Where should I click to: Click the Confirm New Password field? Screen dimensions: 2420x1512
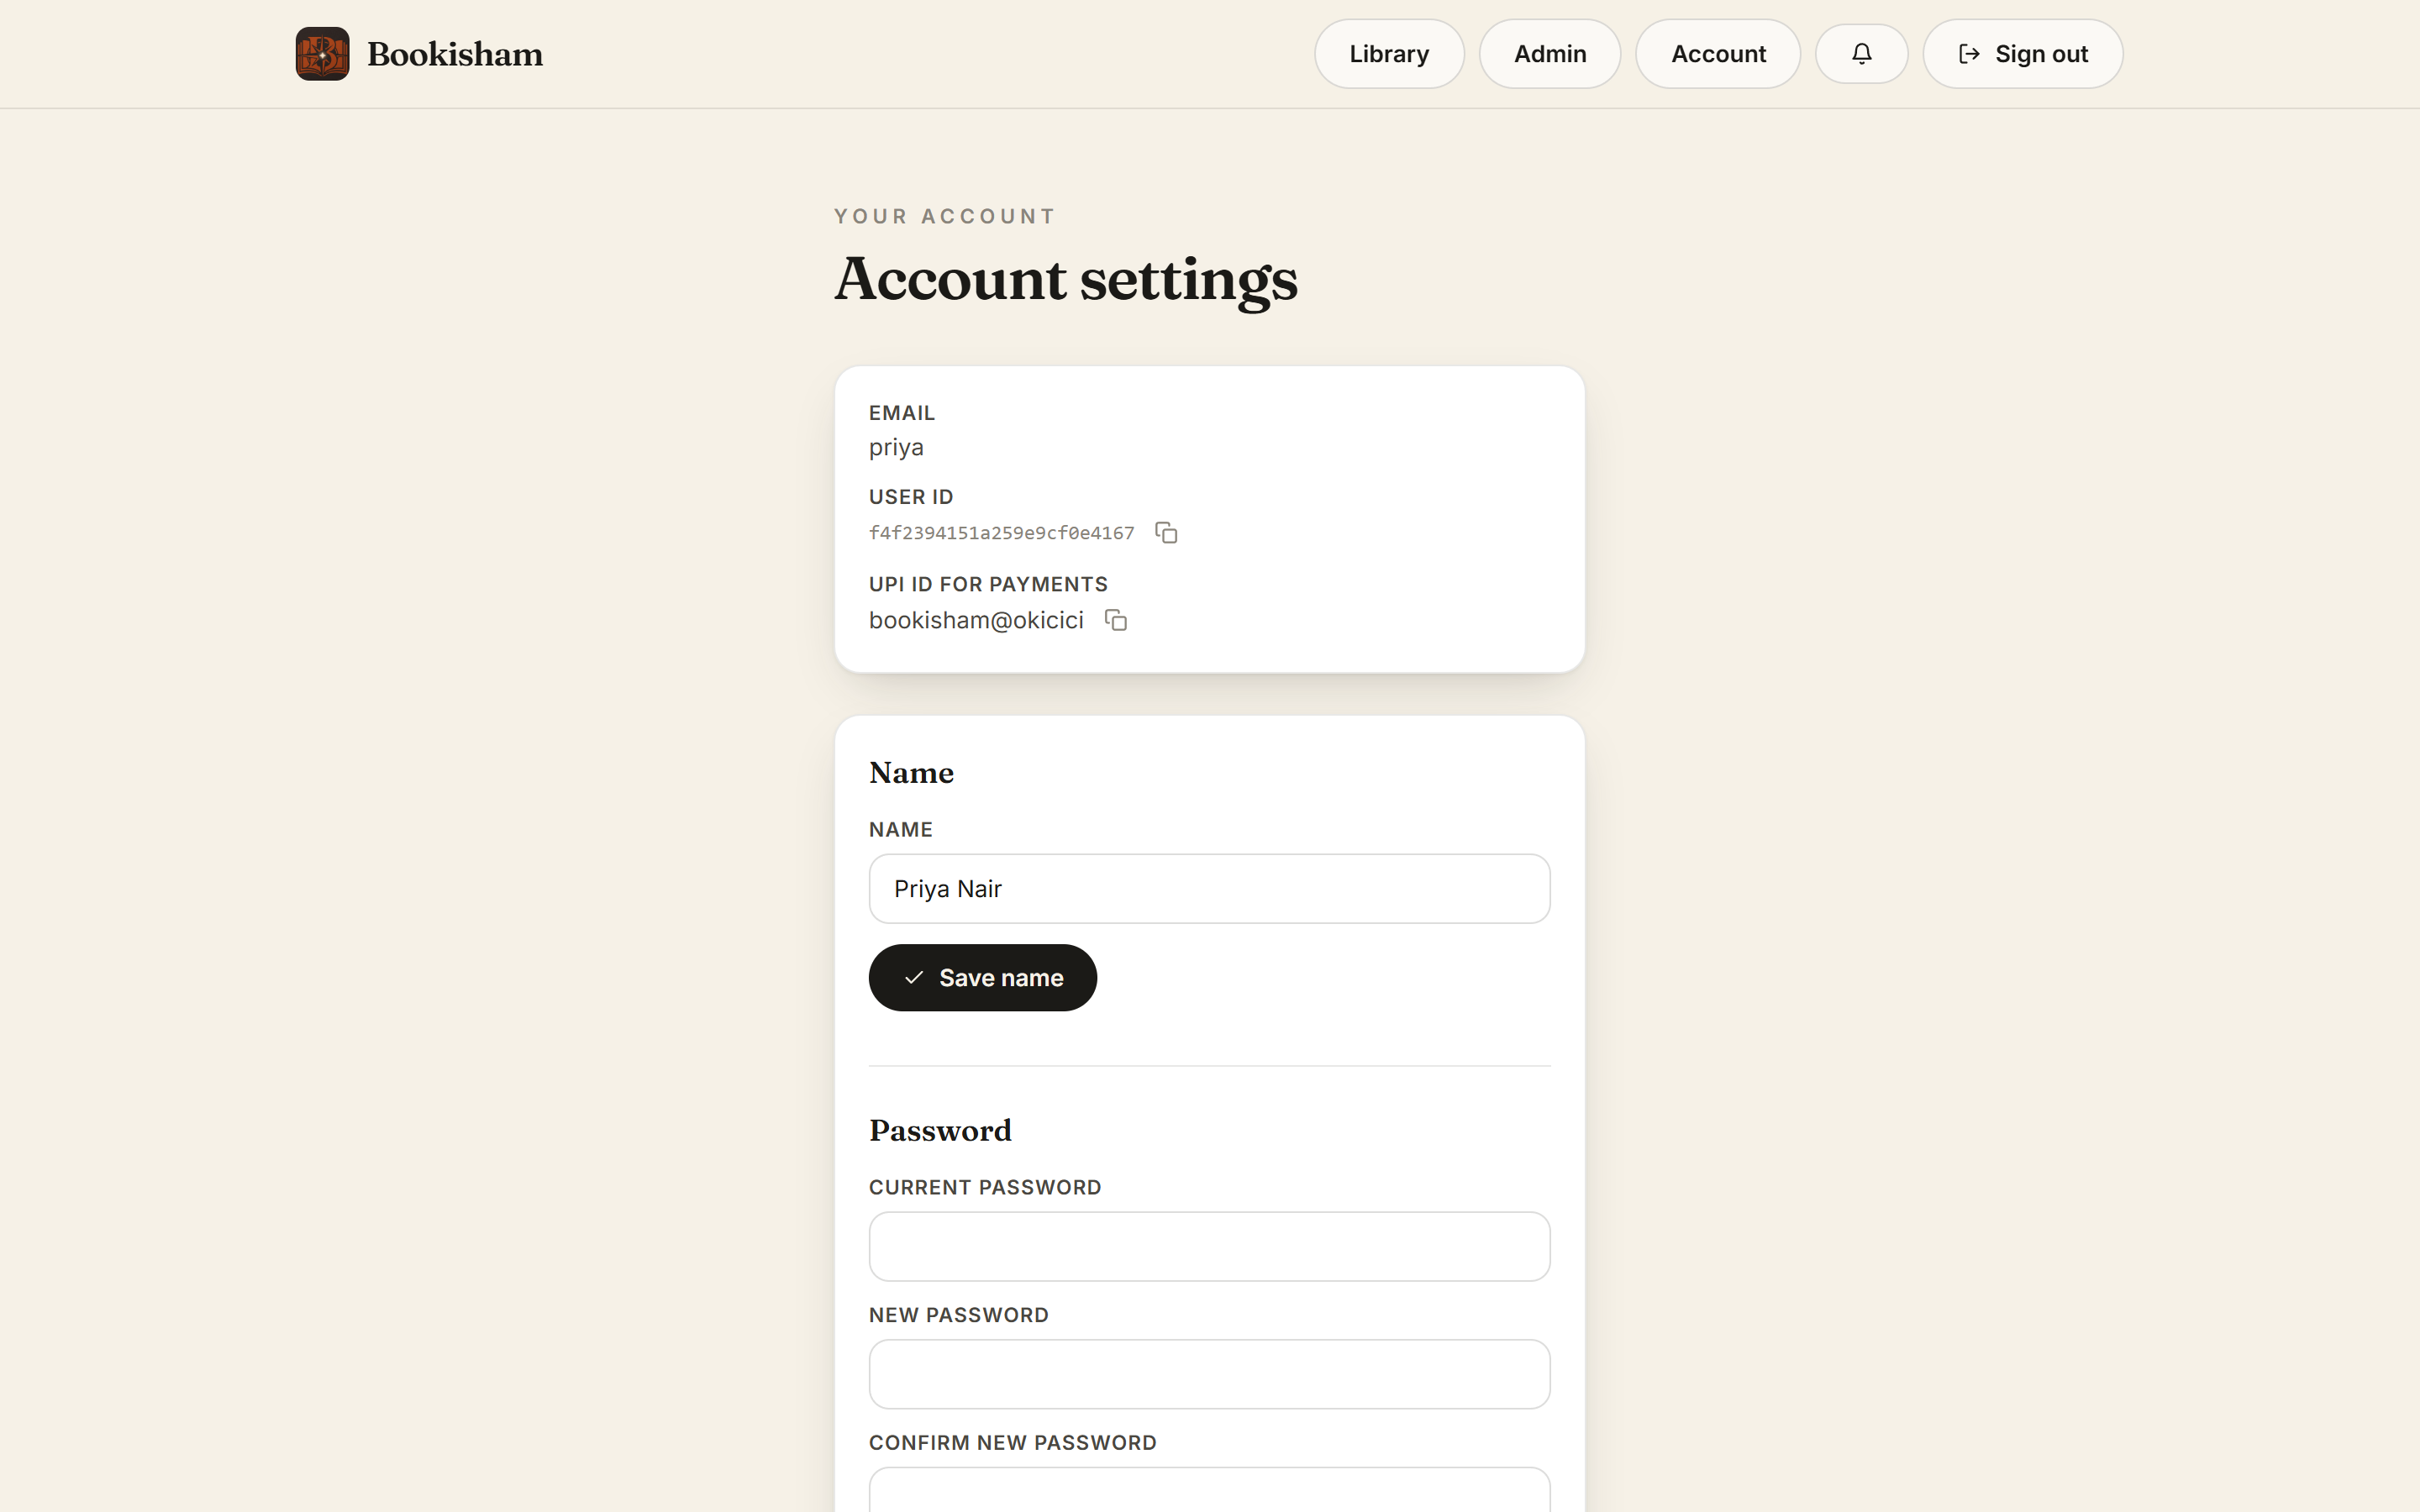pos(1209,1490)
